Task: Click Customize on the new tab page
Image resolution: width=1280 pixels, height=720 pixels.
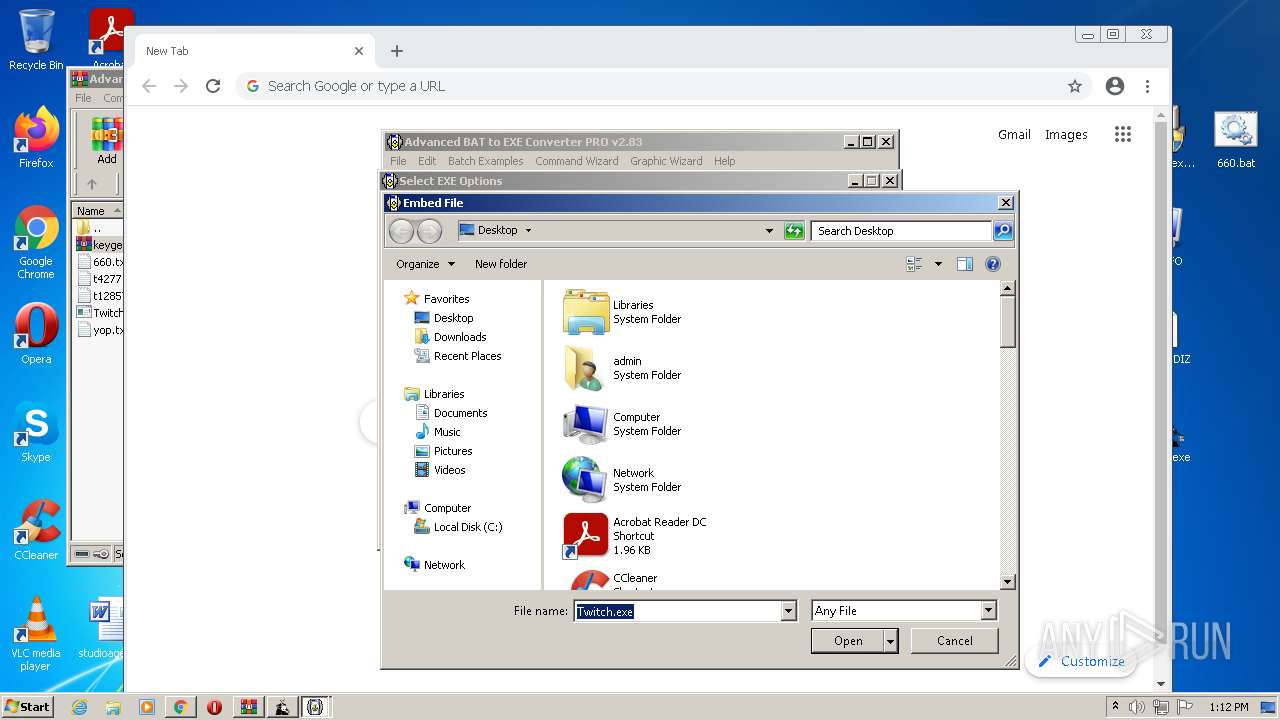Action: [1081, 661]
